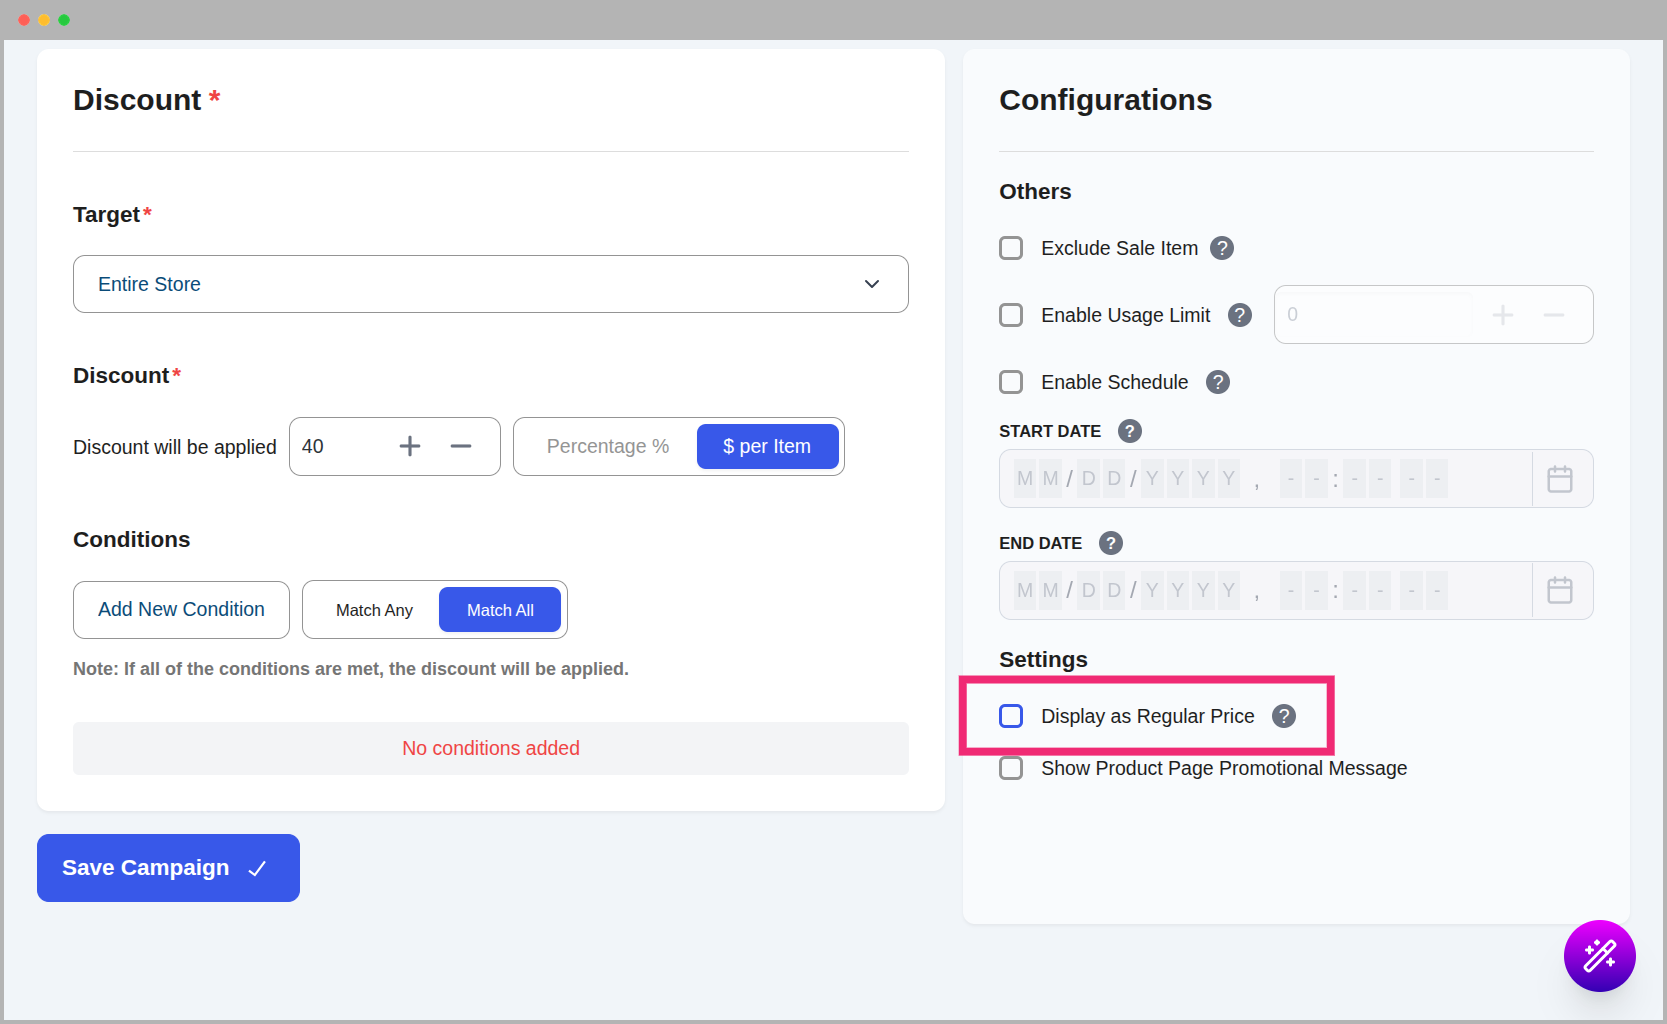Image resolution: width=1667 pixels, height=1024 pixels.
Task: Check the Enable Schedule option
Action: pos(1011,382)
